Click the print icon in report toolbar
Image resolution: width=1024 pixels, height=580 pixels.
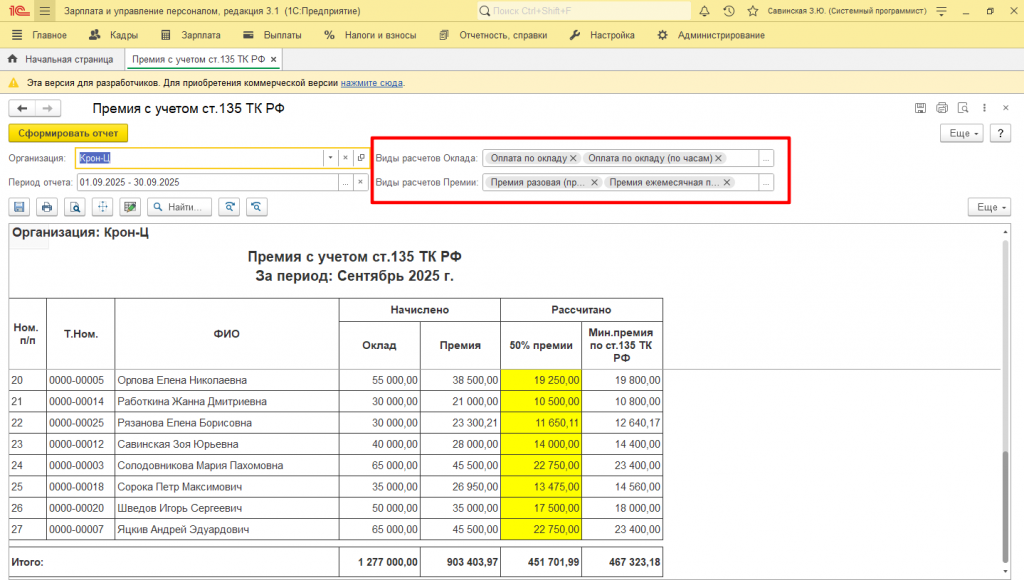coord(46,207)
